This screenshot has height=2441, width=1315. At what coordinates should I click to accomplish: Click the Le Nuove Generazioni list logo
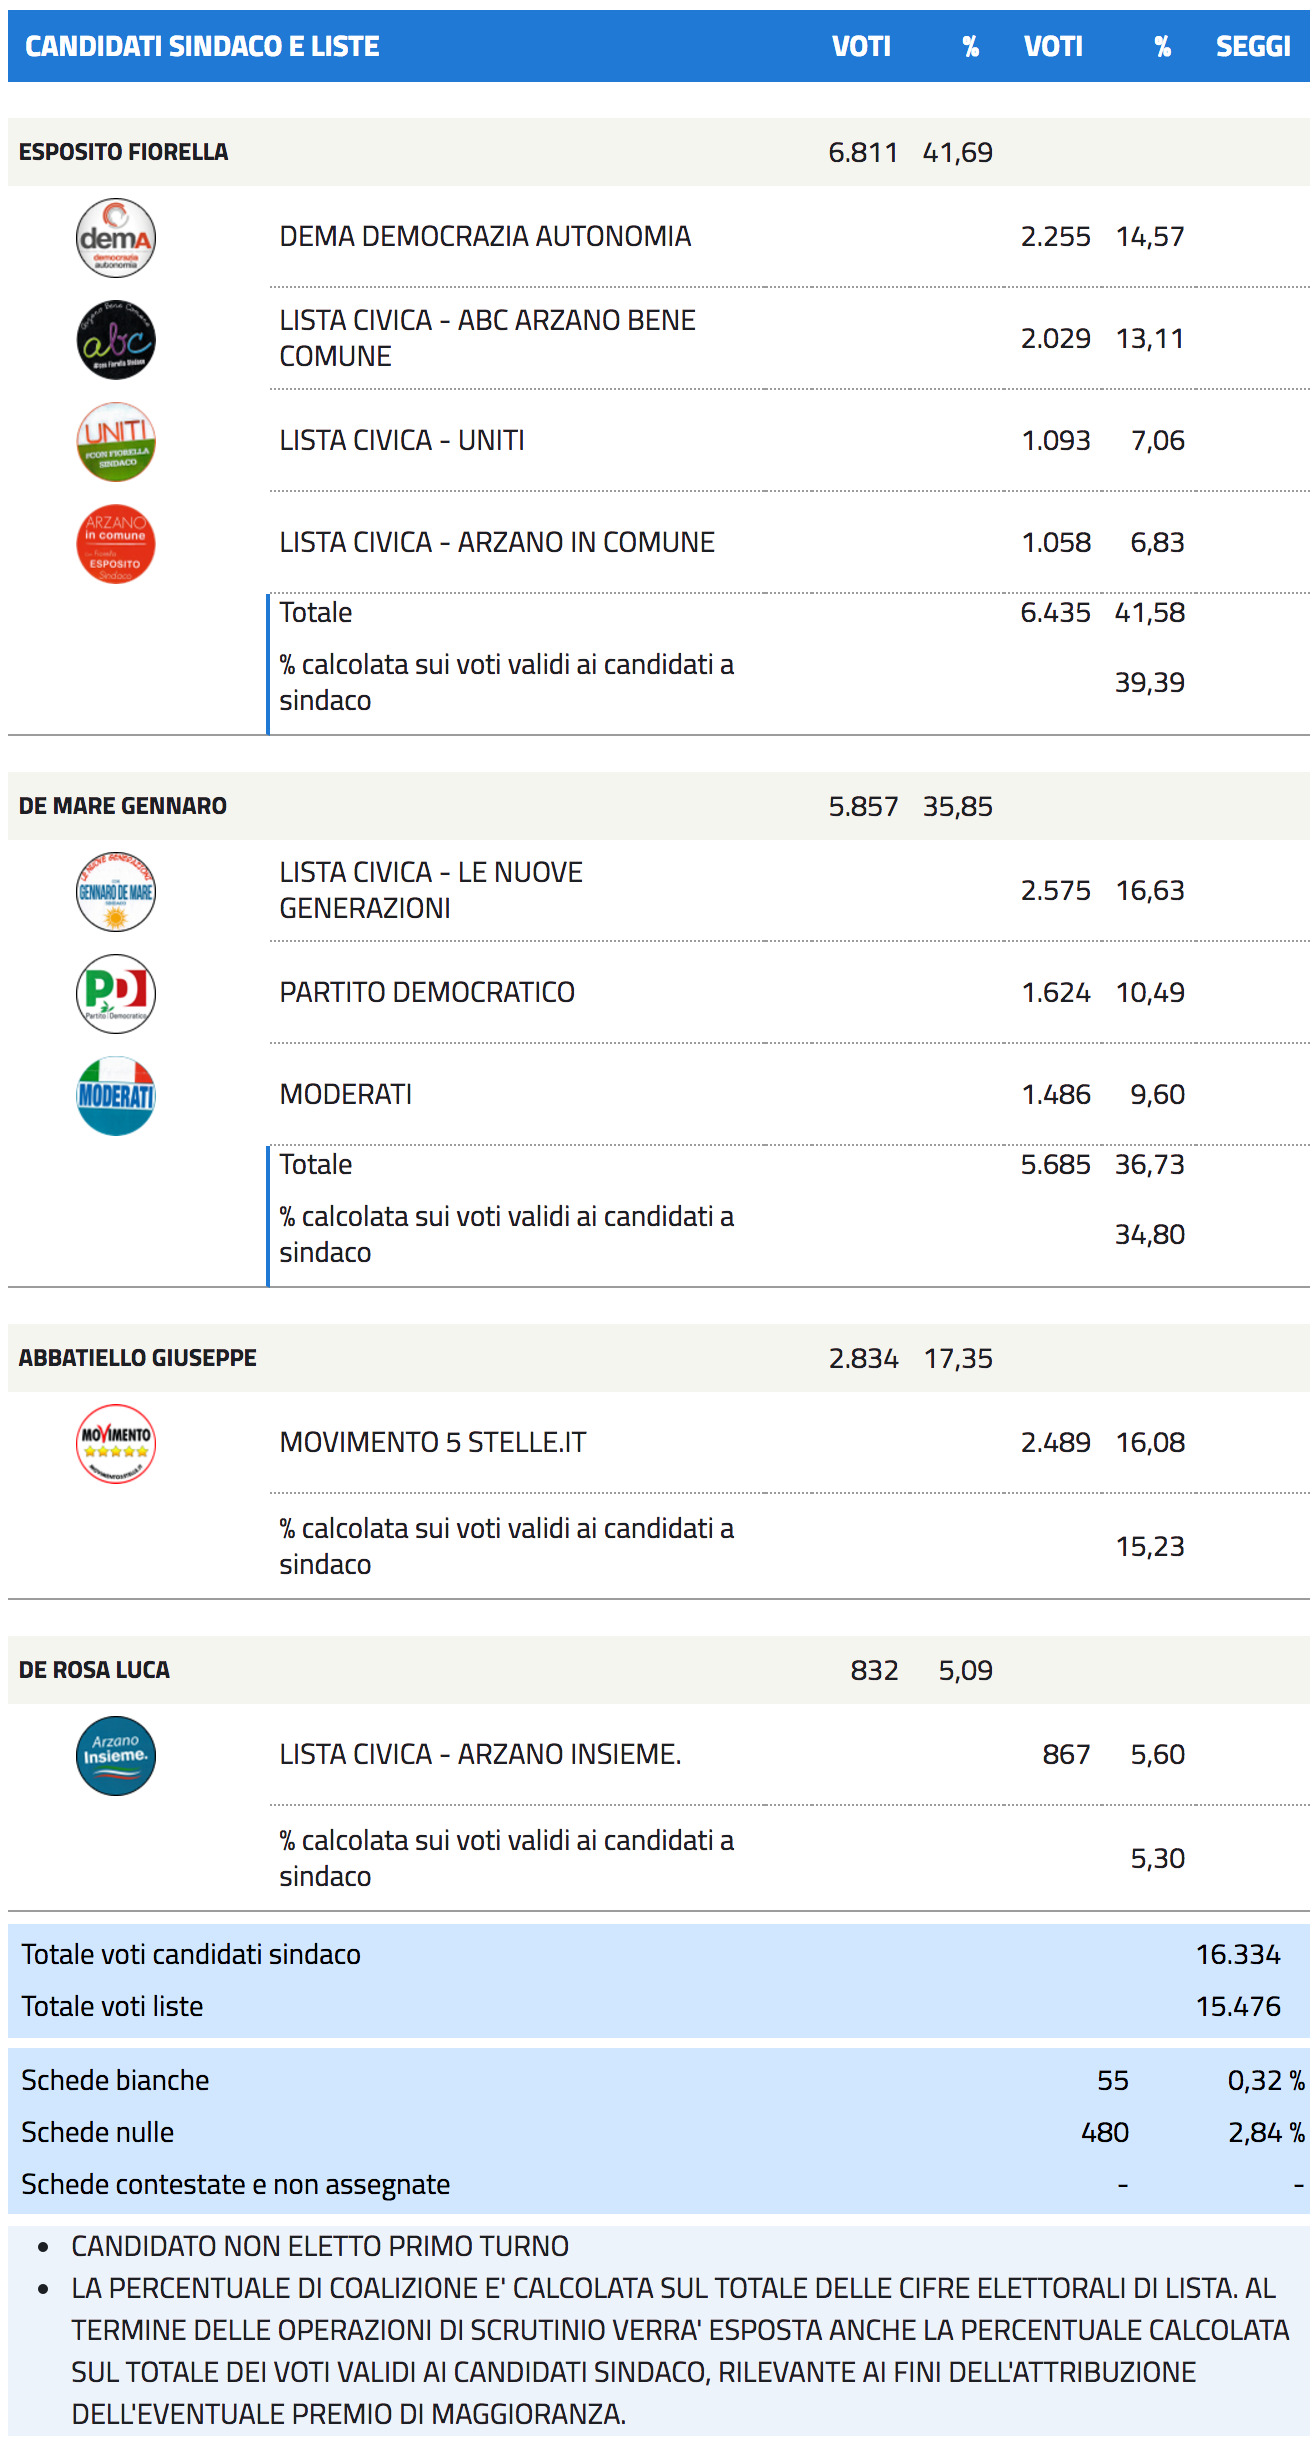click(116, 892)
